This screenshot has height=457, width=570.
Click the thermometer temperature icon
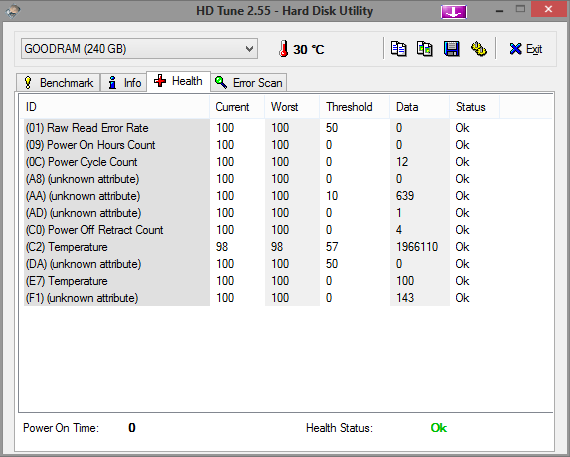click(x=284, y=49)
